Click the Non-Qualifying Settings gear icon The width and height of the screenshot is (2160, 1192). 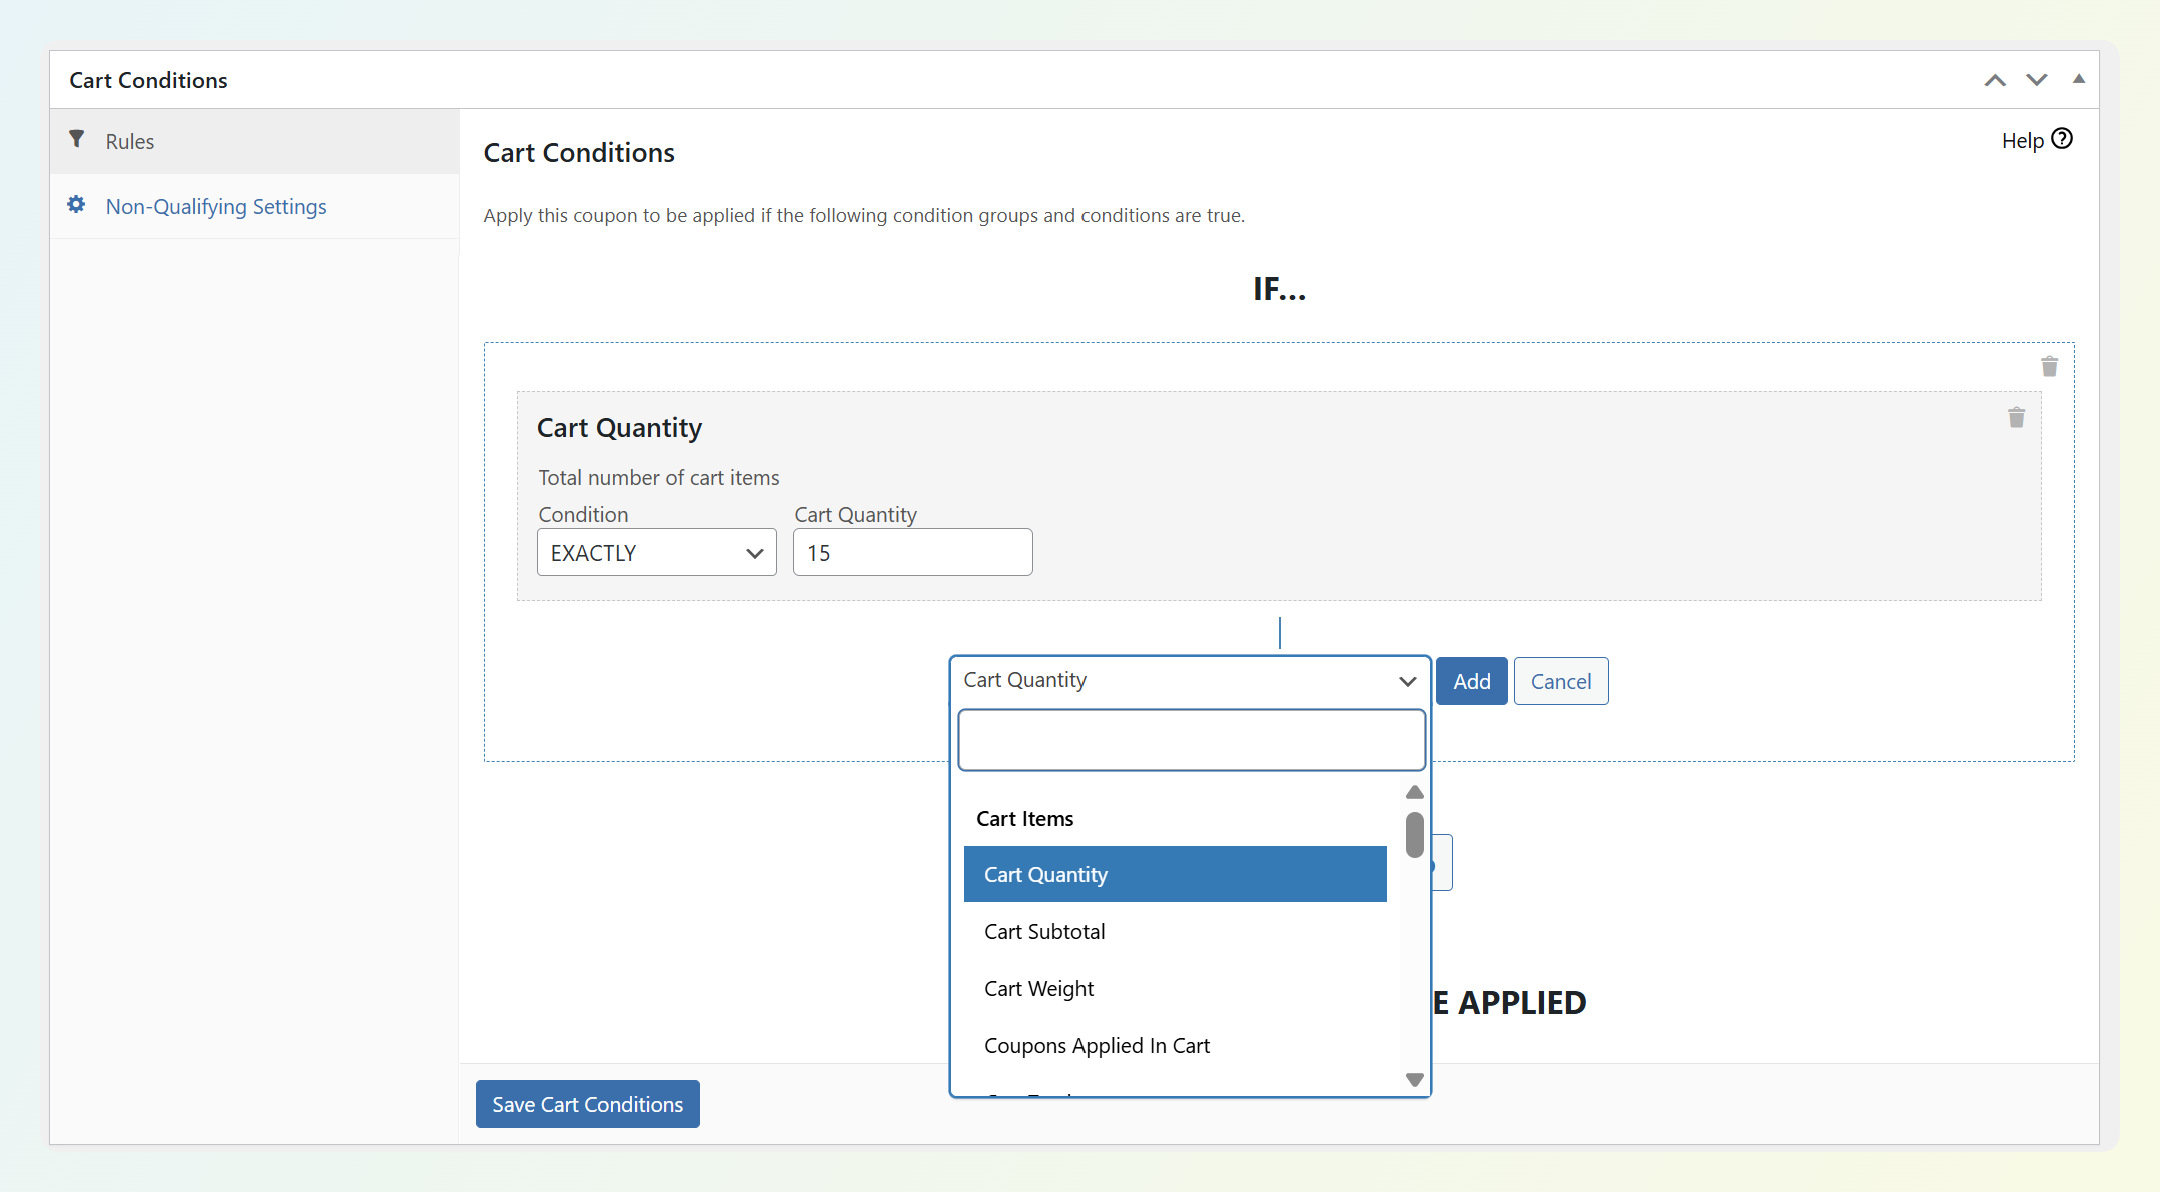(76, 205)
